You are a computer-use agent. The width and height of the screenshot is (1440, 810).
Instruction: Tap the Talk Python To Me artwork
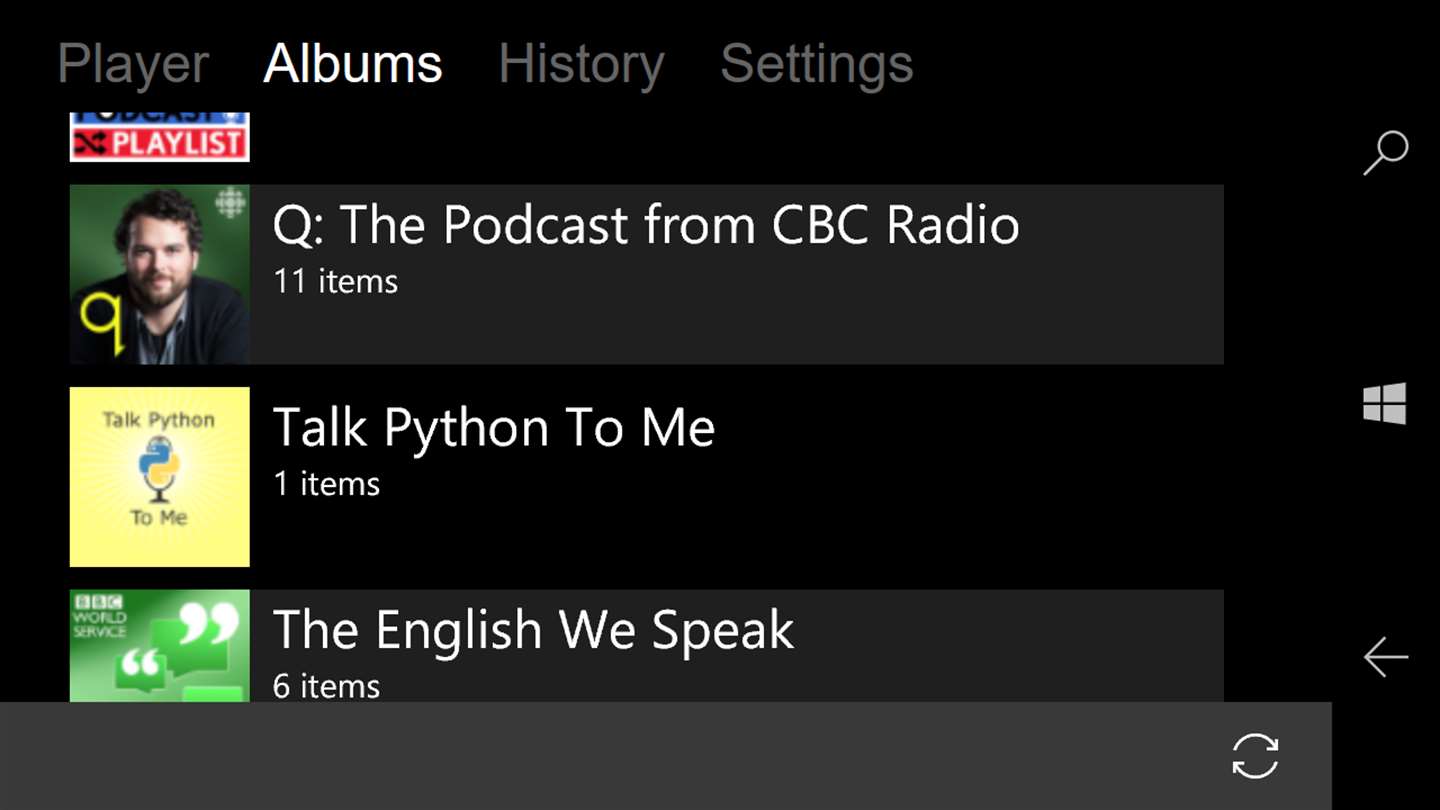tap(160, 477)
